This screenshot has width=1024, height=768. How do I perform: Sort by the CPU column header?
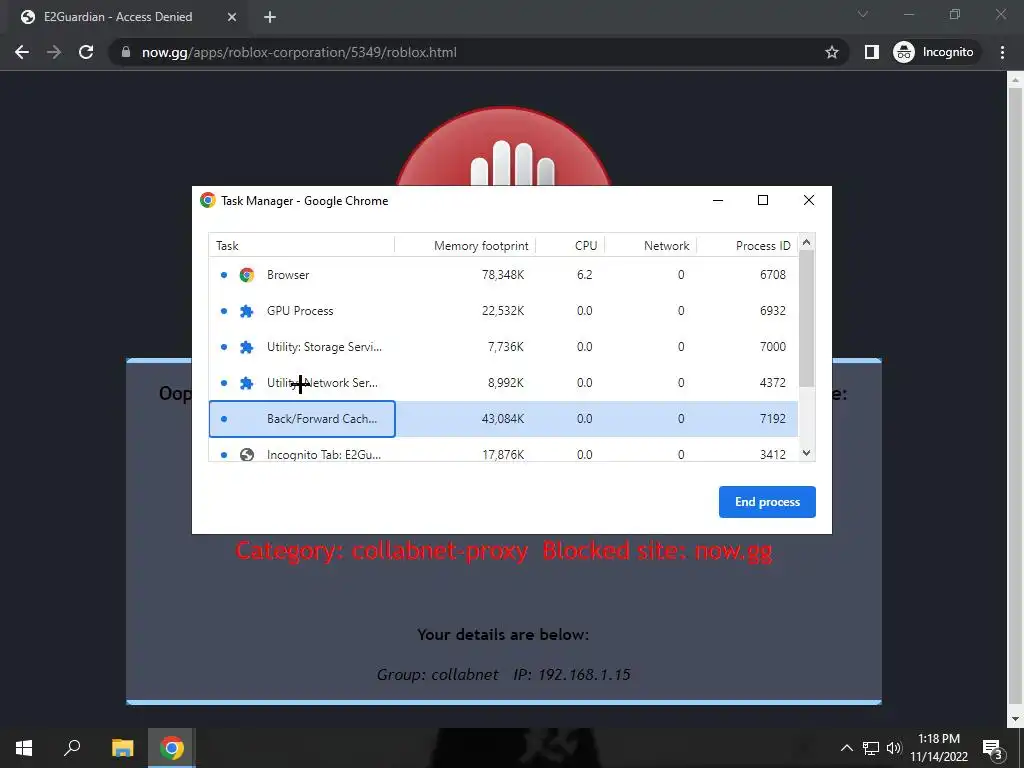tap(570, 246)
